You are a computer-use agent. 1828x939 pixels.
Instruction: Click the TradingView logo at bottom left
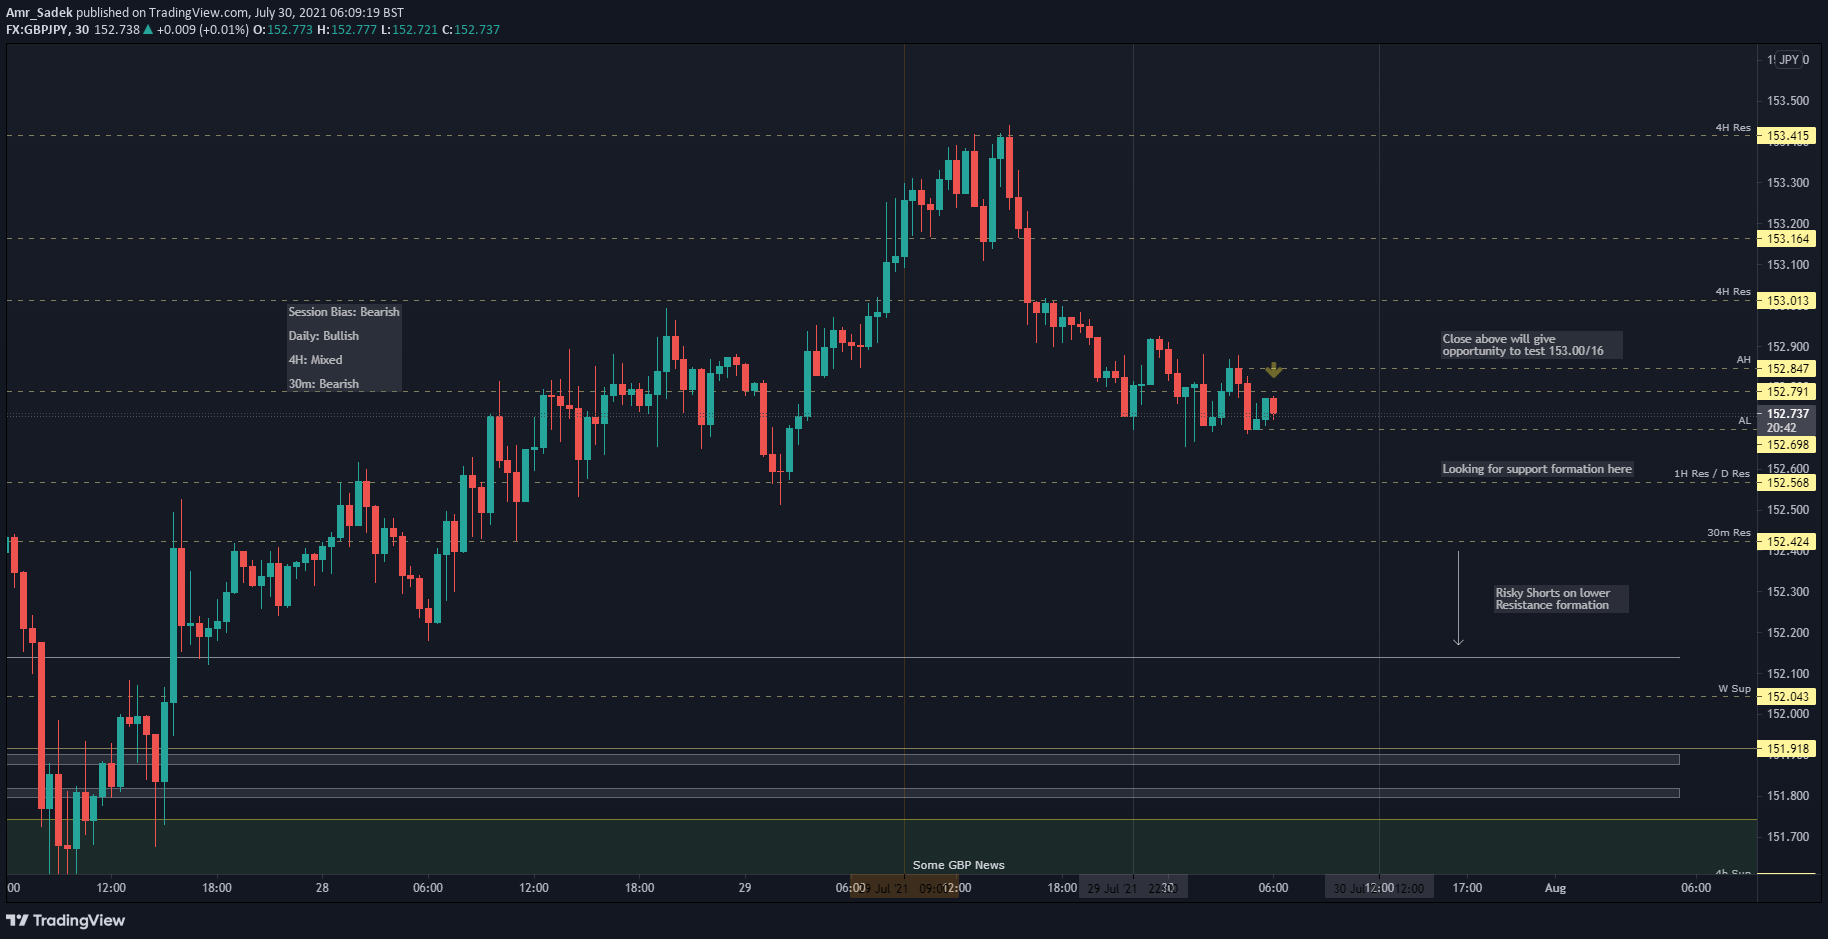point(66,920)
